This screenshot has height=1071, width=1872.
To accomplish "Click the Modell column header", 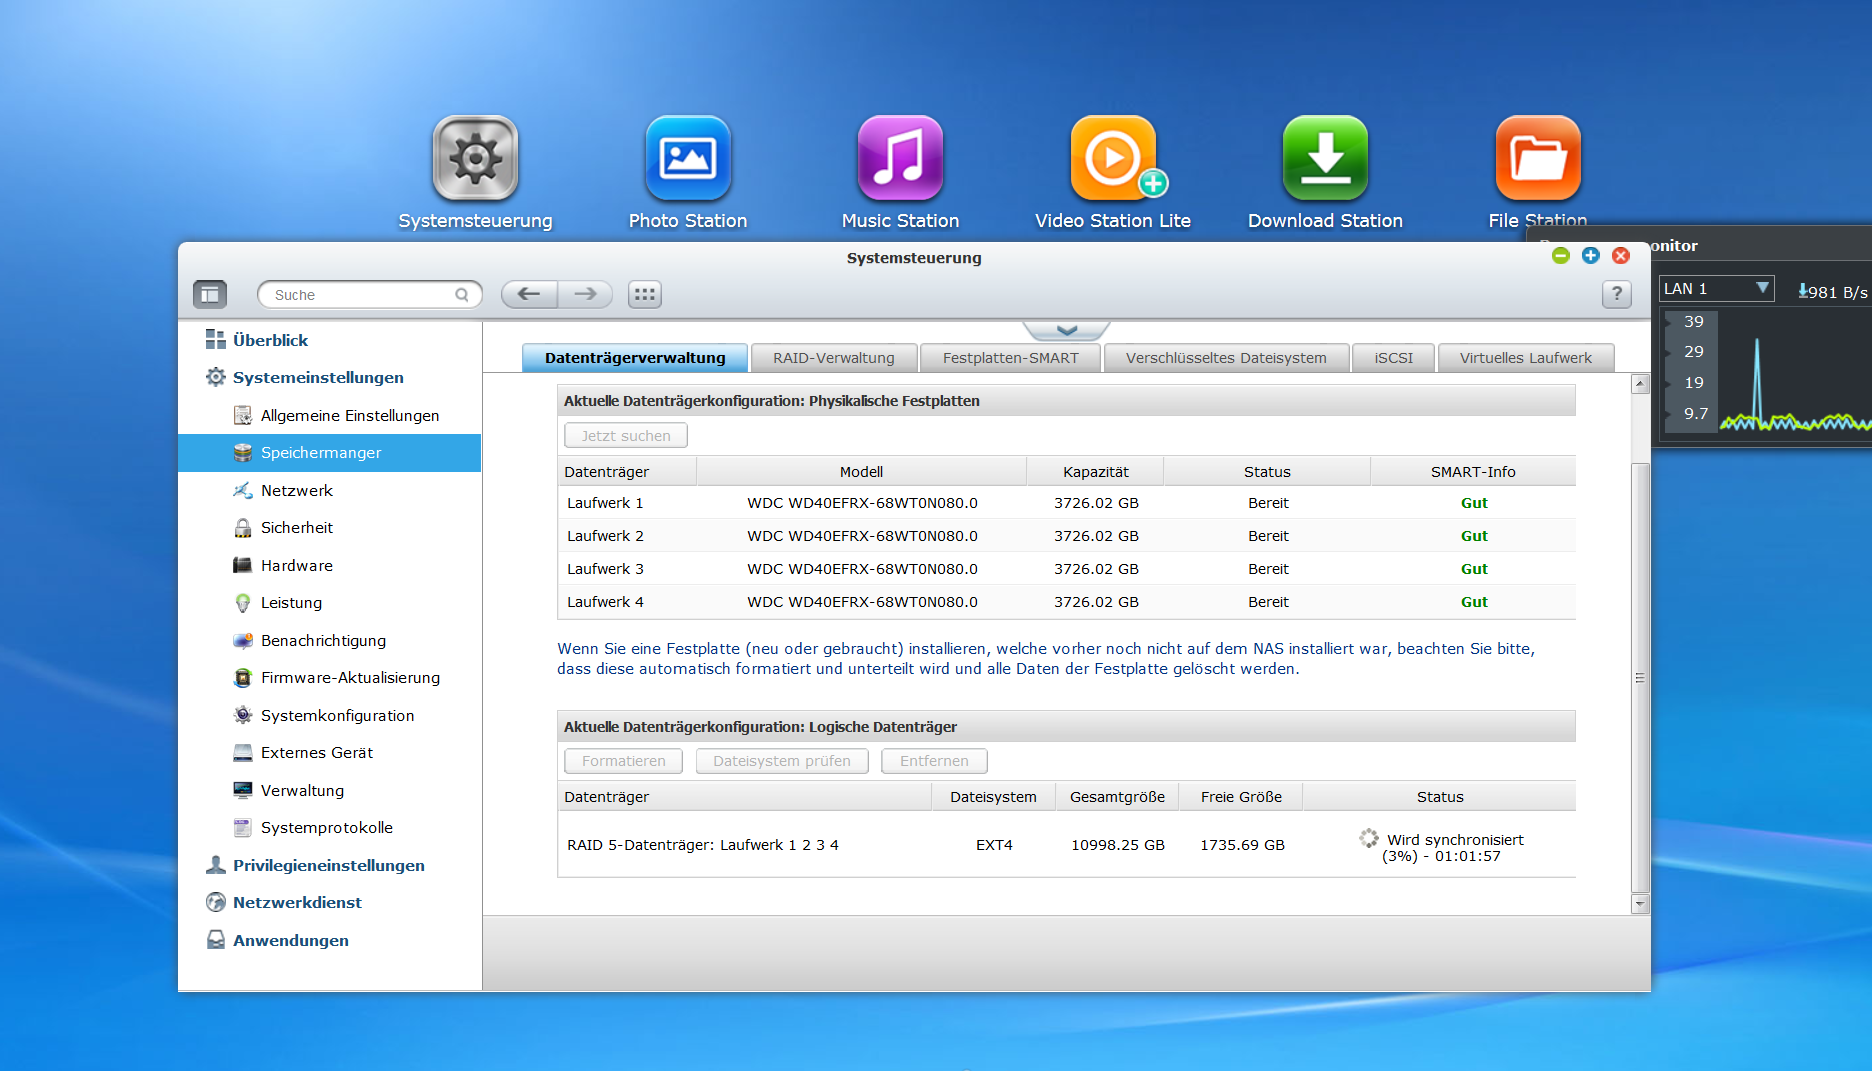I will 861,472.
